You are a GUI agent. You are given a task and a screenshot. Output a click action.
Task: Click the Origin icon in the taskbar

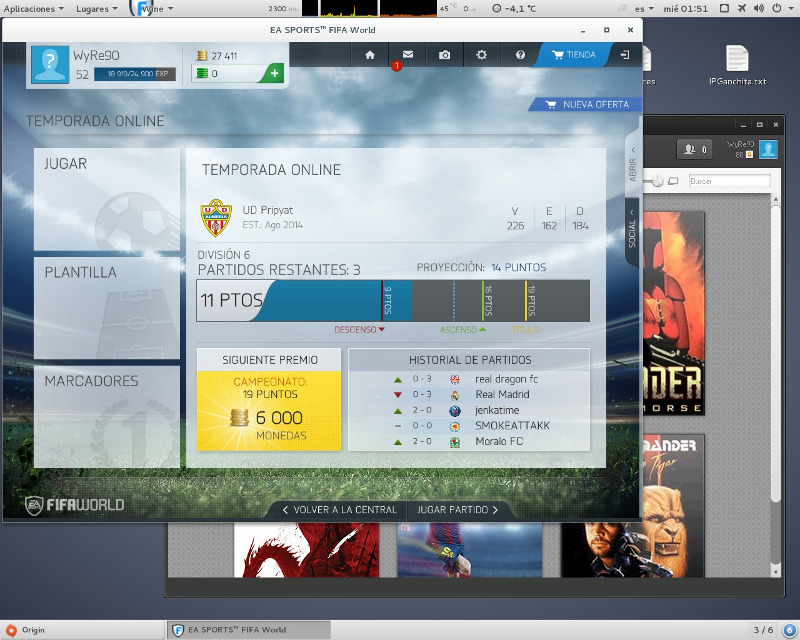pyautogui.click(x=11, y=630)
